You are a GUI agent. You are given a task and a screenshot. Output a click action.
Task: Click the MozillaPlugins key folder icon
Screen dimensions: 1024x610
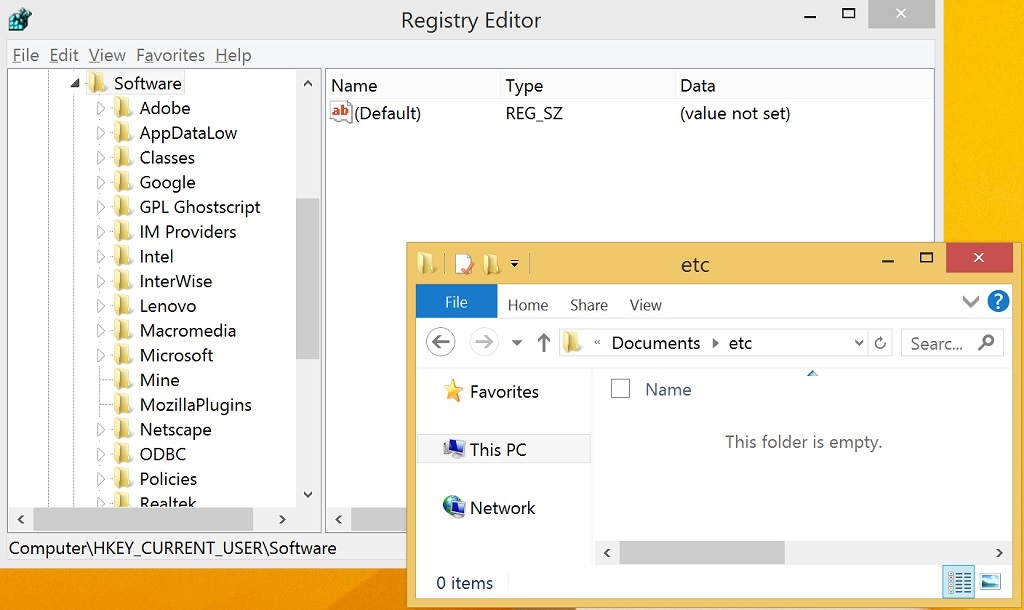(x=123, y=405)
